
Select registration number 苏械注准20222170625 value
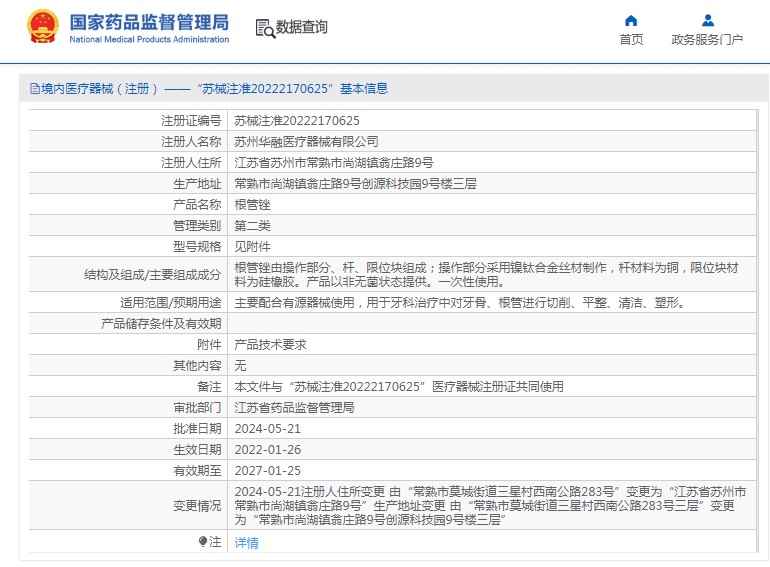pos(297,121)
